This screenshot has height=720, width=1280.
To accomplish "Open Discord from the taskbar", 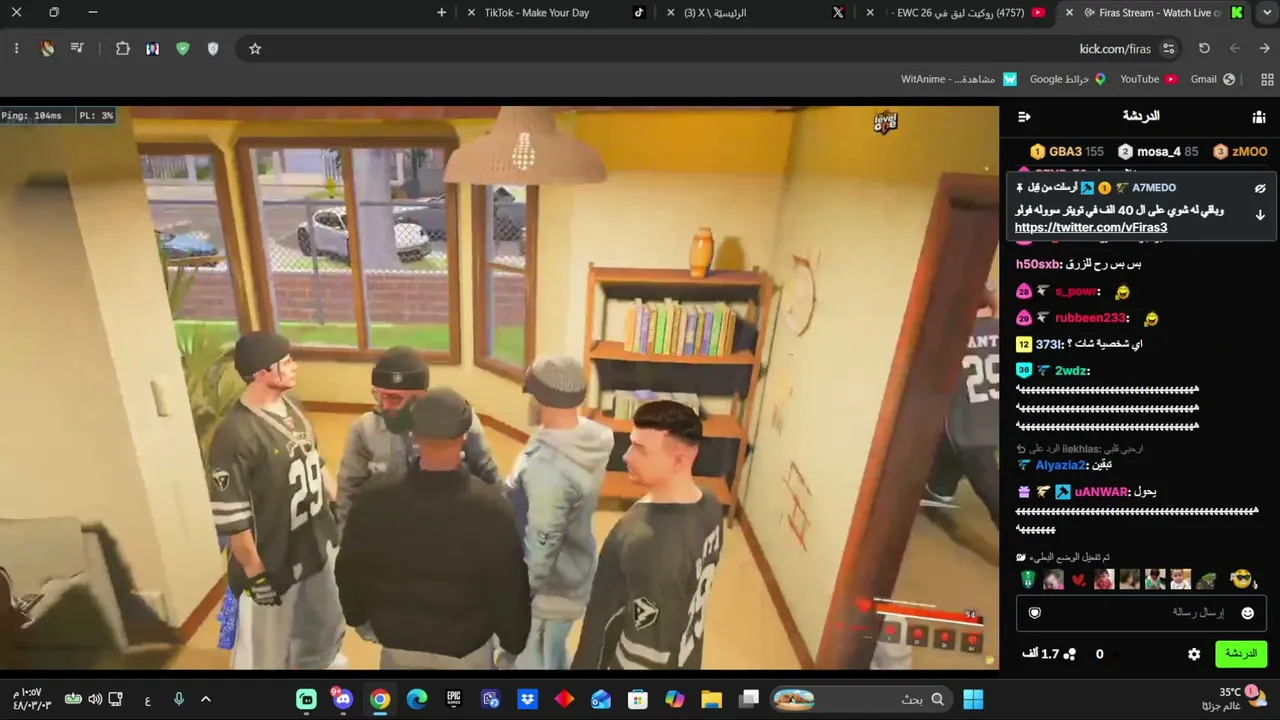I will click(x=343, y=700).
